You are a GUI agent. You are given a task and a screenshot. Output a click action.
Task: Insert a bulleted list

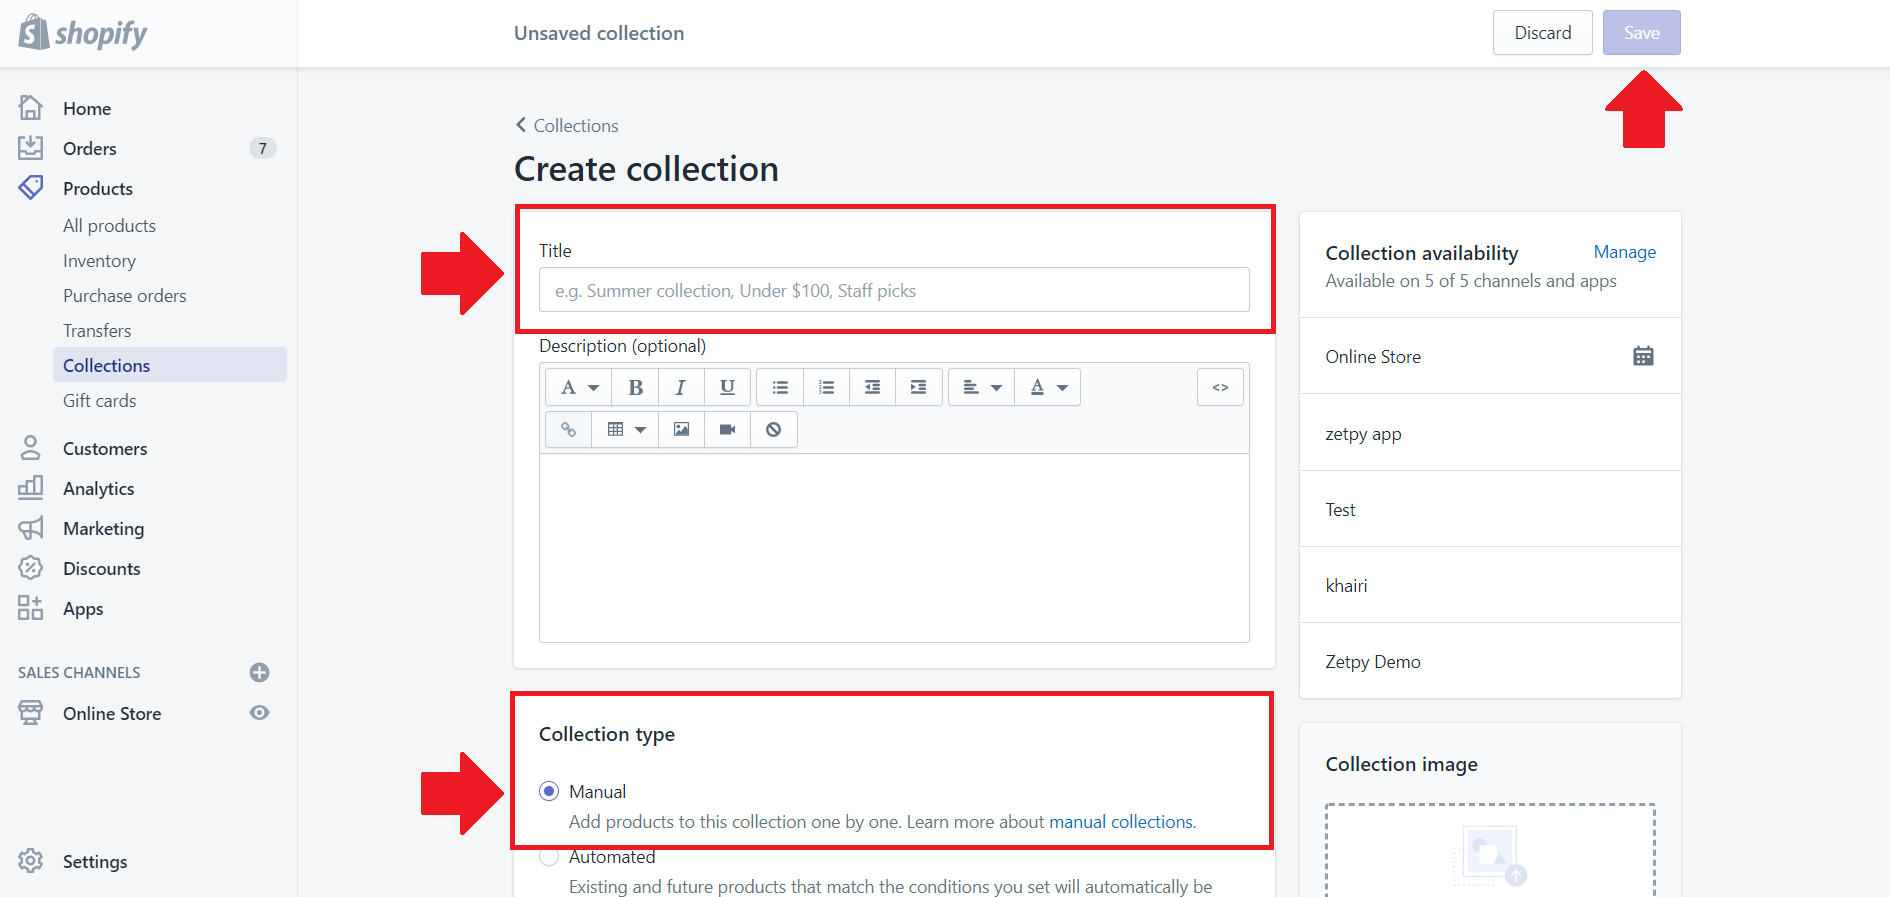point(780,387)
